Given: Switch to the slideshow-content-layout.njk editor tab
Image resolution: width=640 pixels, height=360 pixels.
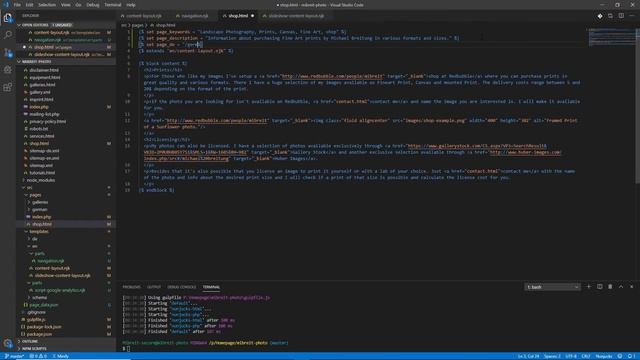Looking at the screenshot, I should click(296, 16).
